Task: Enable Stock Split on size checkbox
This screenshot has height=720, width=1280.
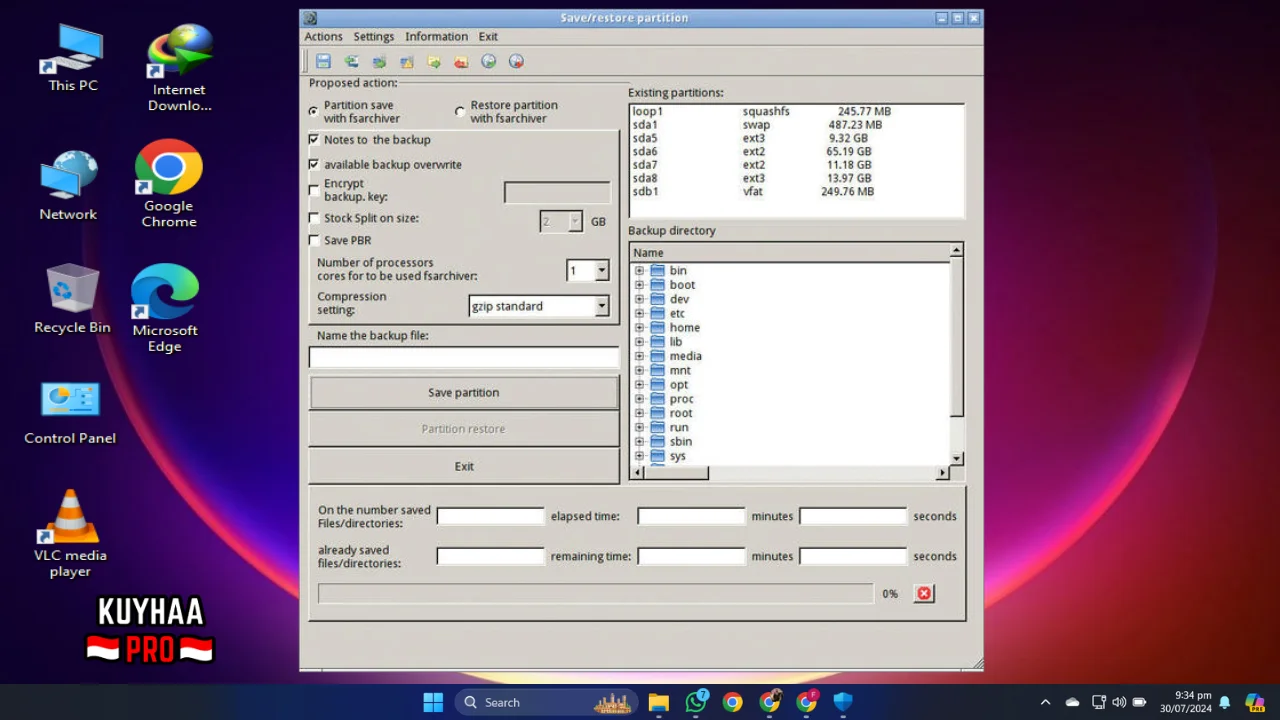Action: click(314, 218)
